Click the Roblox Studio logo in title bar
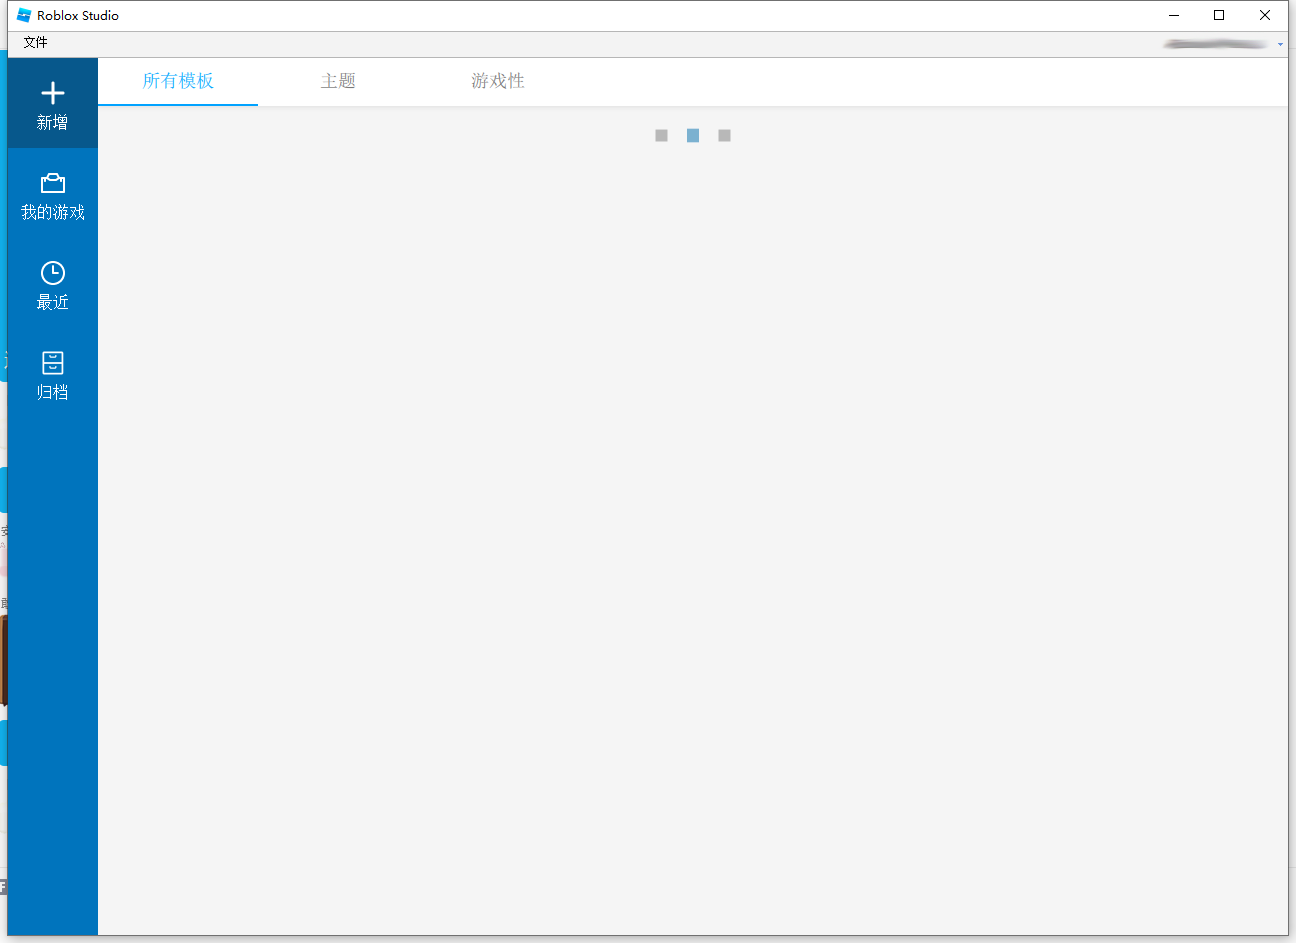Viewport: 1296px width, 943px height. click(x=24, y=15)
